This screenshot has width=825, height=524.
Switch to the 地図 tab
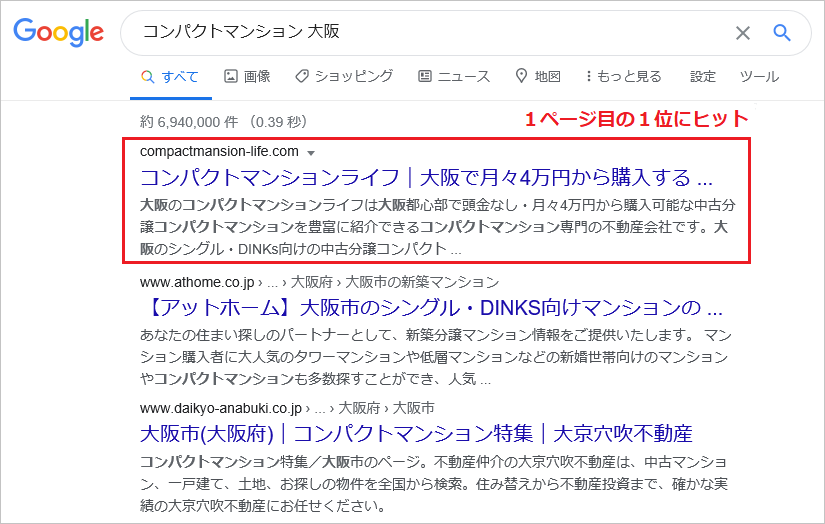click(x=538, y=77)
